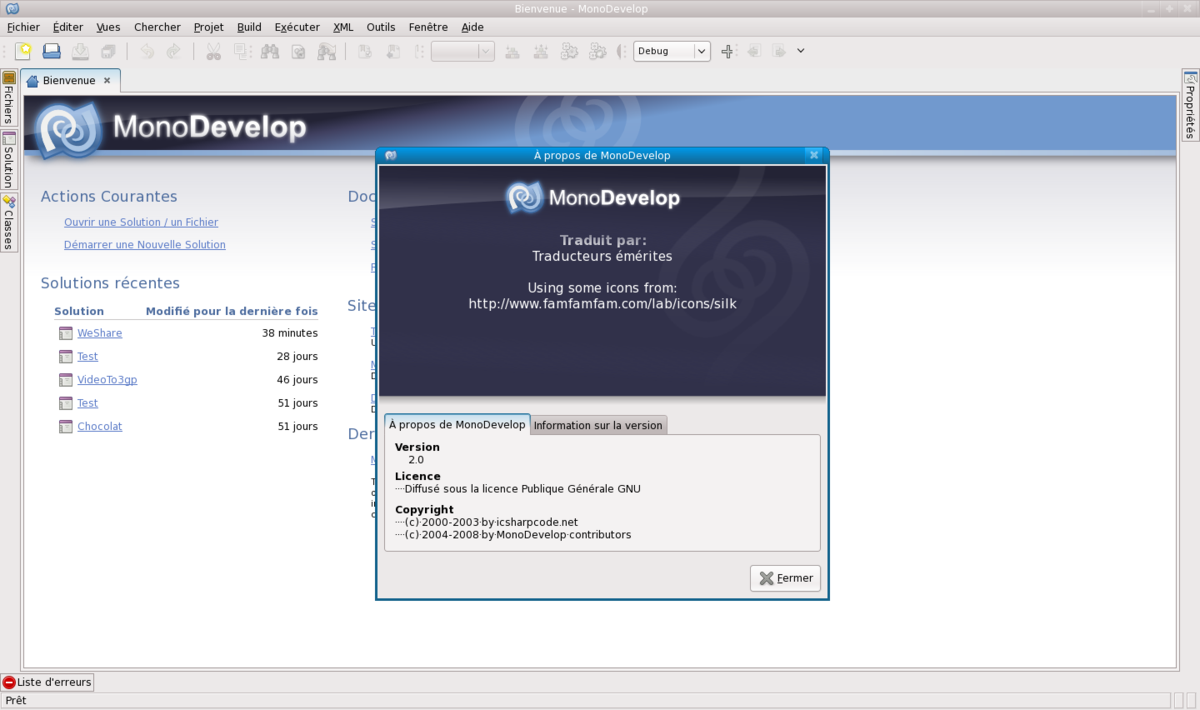Click the Copy icon next to scissors
Screen dimensions: 1200x710
[x=240, y=51]
